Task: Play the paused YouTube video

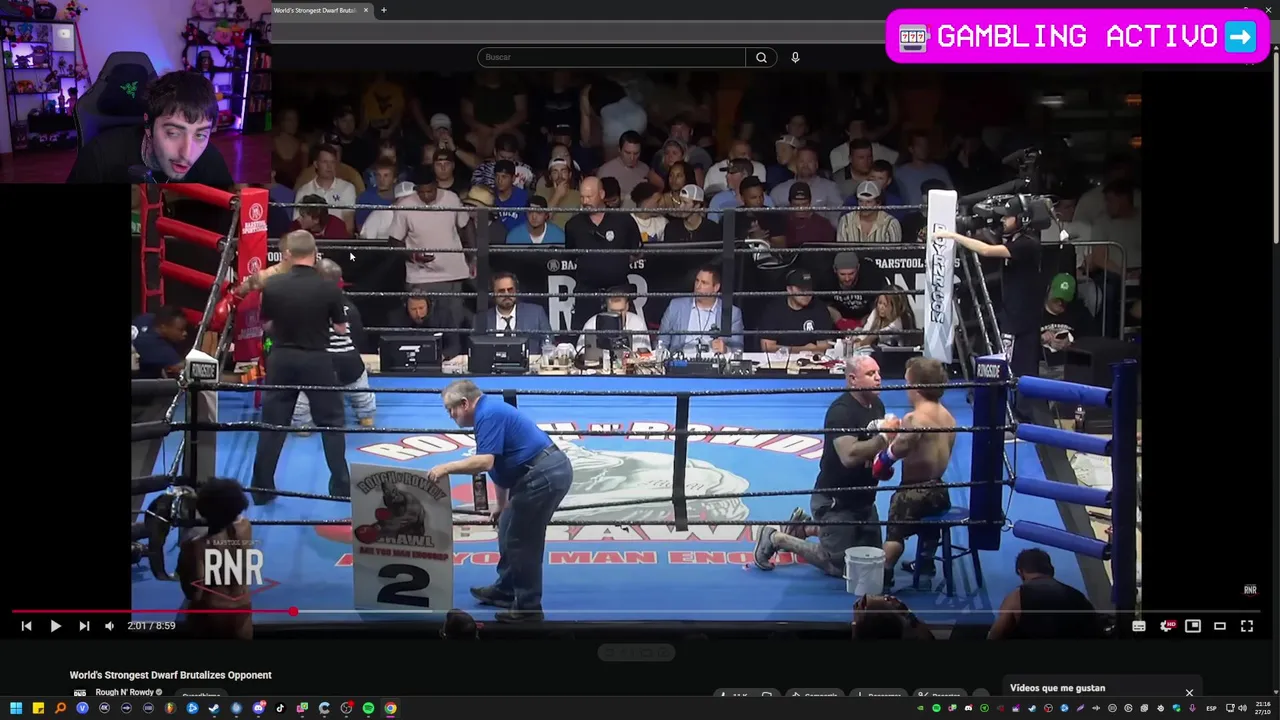Action: point(55,626)
